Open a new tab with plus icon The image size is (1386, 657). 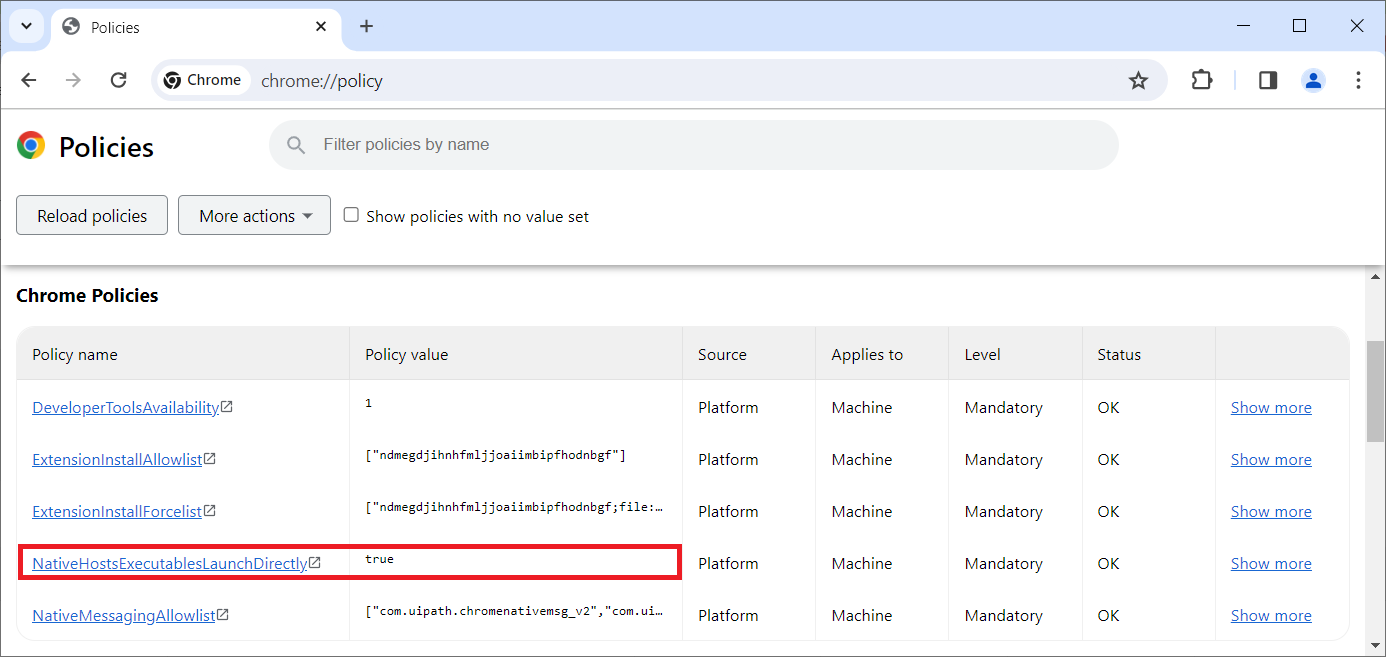point(366,27)
